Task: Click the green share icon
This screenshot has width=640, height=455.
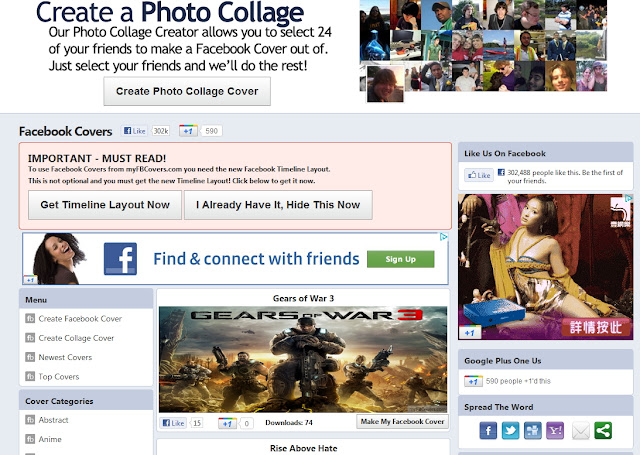Action: click(603, 431)
